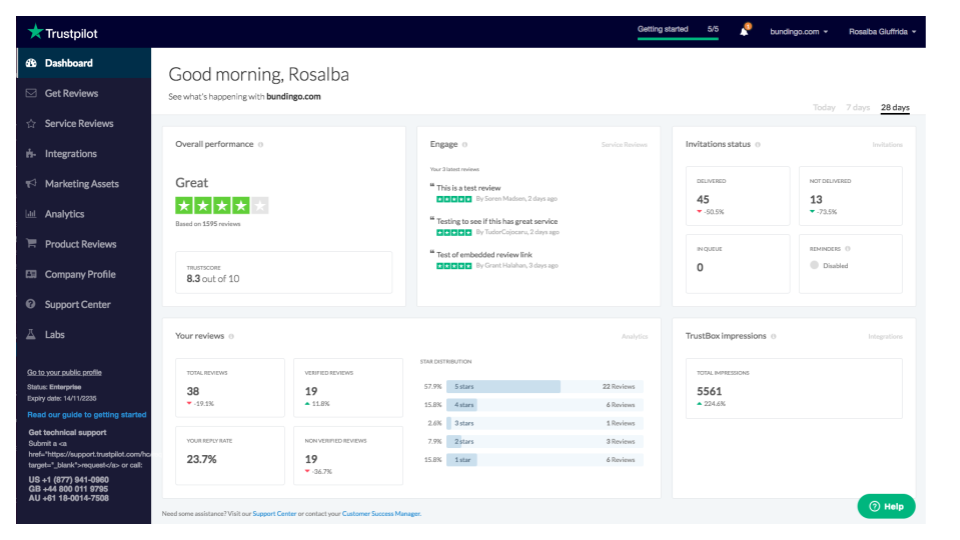
Task: Click the 3 stars distribution bar
Action: pos(544,423)
